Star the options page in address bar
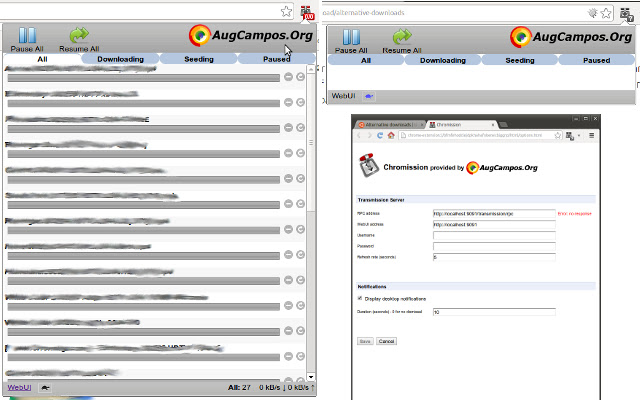Viewport: 640px width, 400px height. click(x=558, y=136)
